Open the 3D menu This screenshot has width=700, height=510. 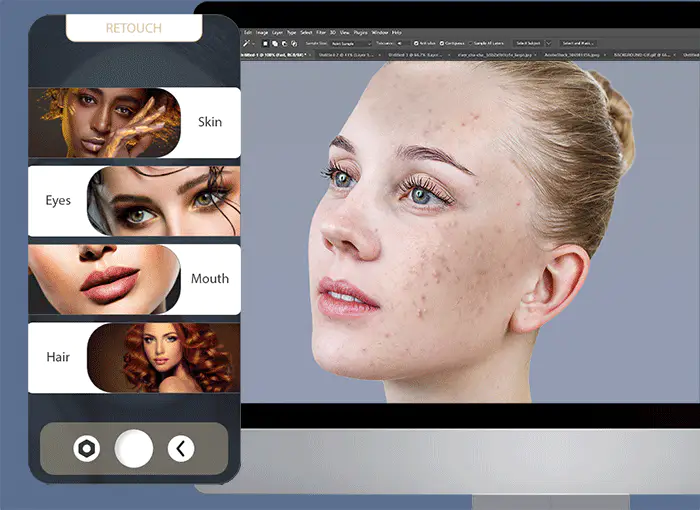click(x=333, y=33)
